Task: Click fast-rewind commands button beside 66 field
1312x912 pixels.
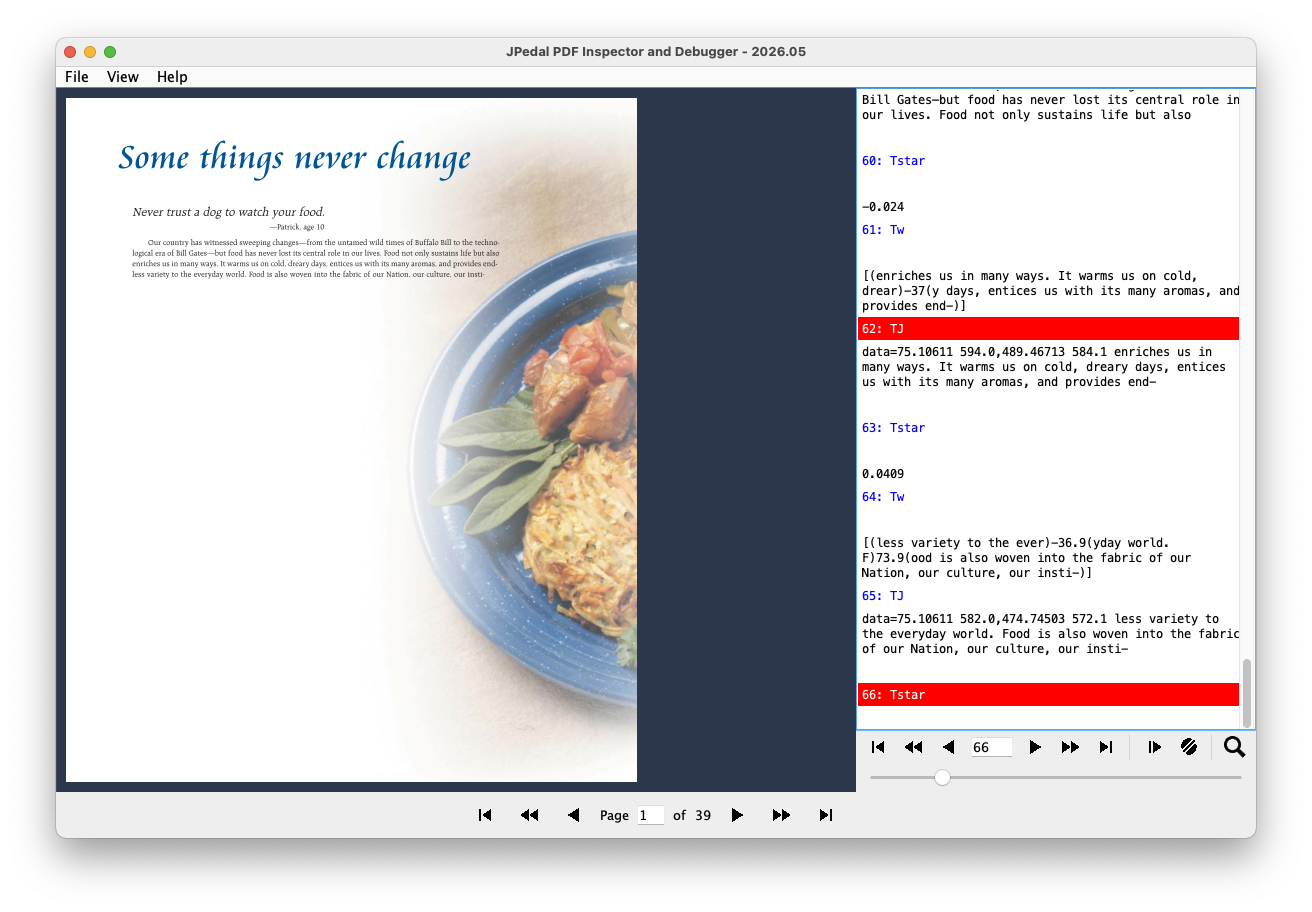Action: pyautogui.click(x=913, y=747)
